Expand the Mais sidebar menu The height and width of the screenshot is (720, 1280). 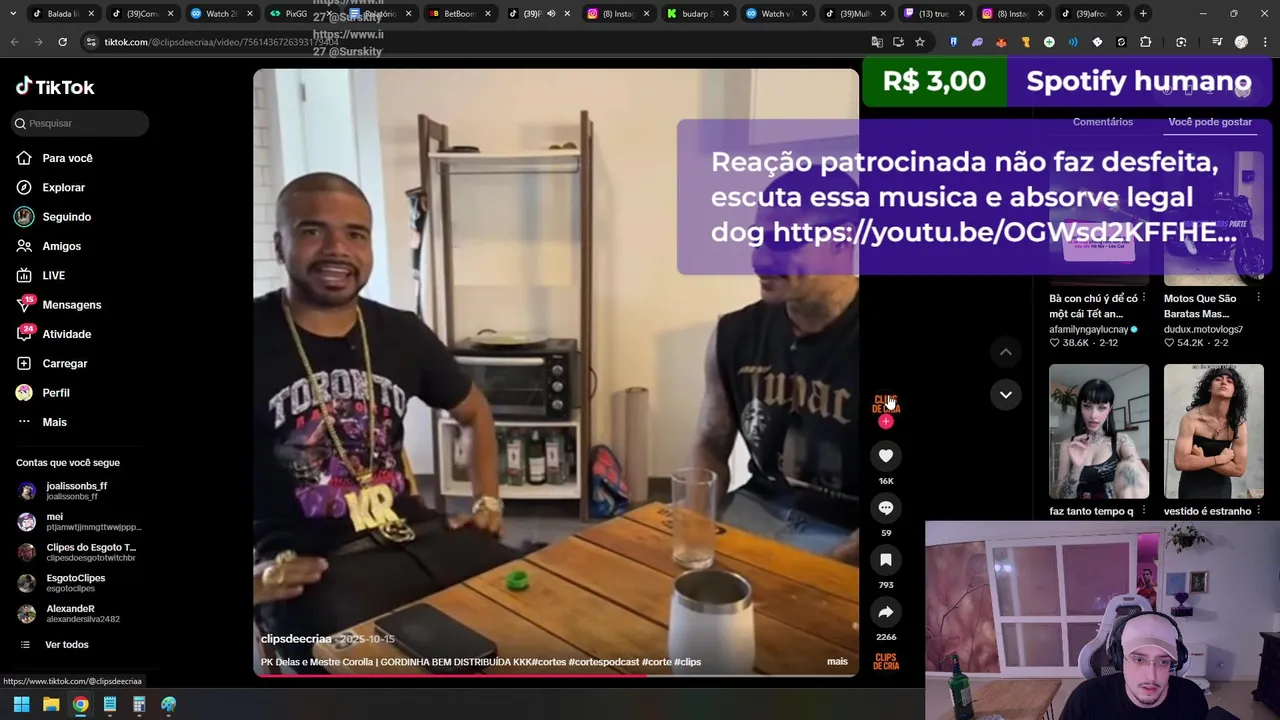click(x=55, y=422)
